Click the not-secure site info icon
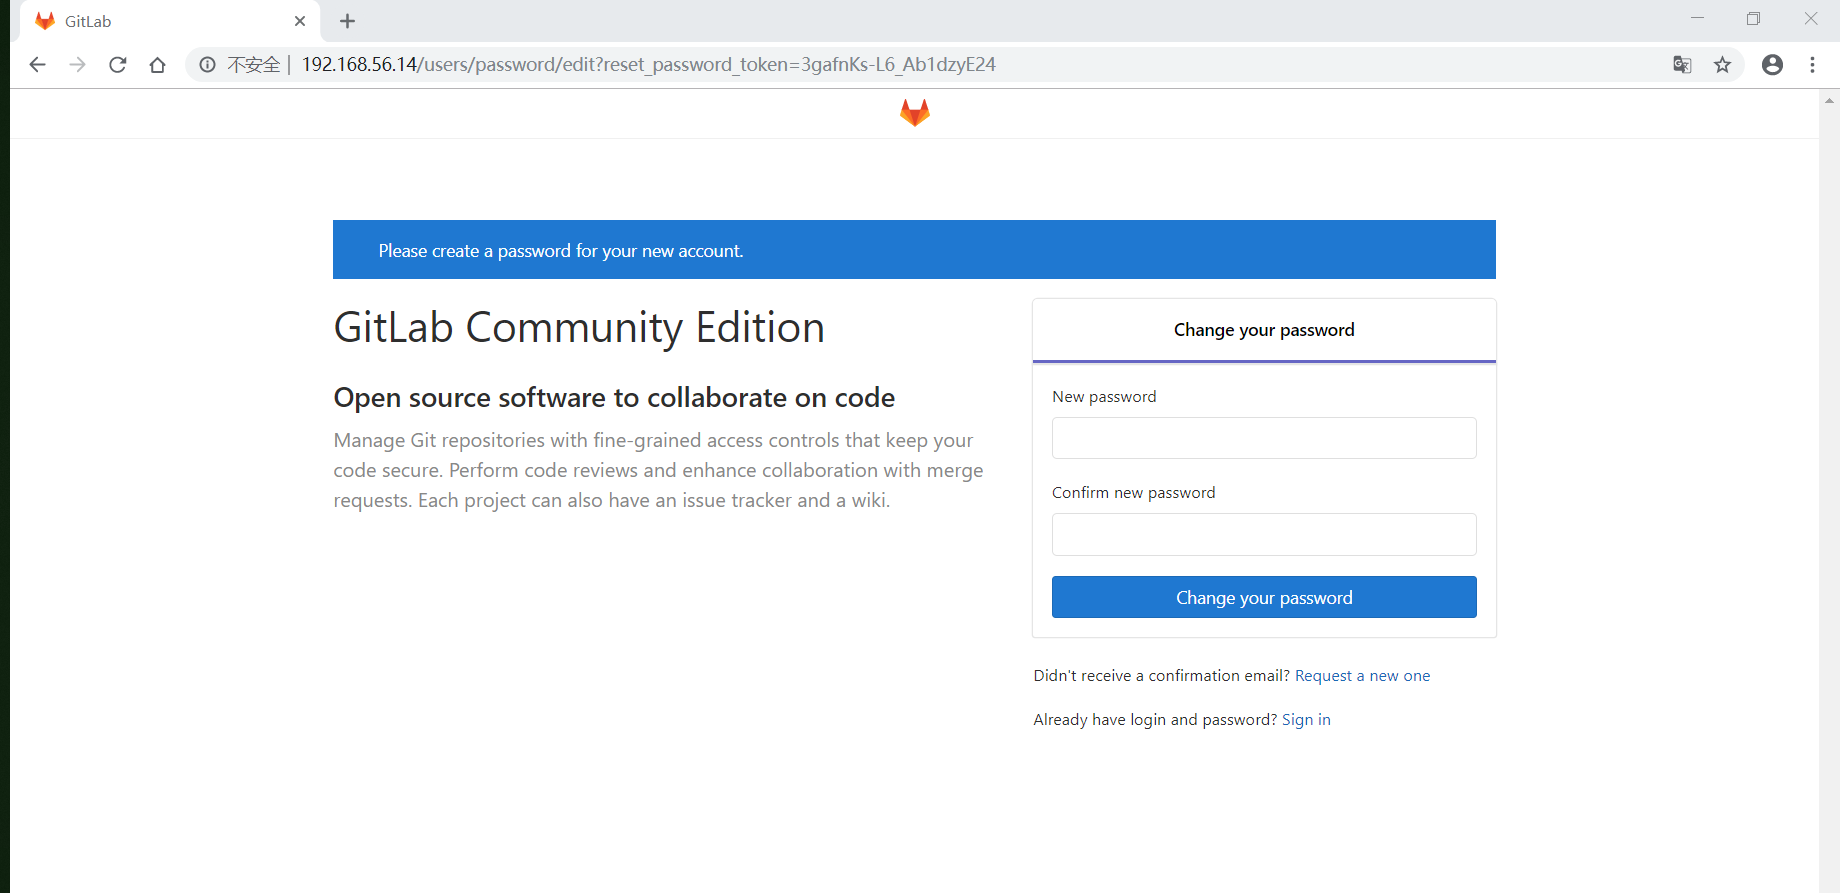The image size is (1840, 893). coord(207,65)
